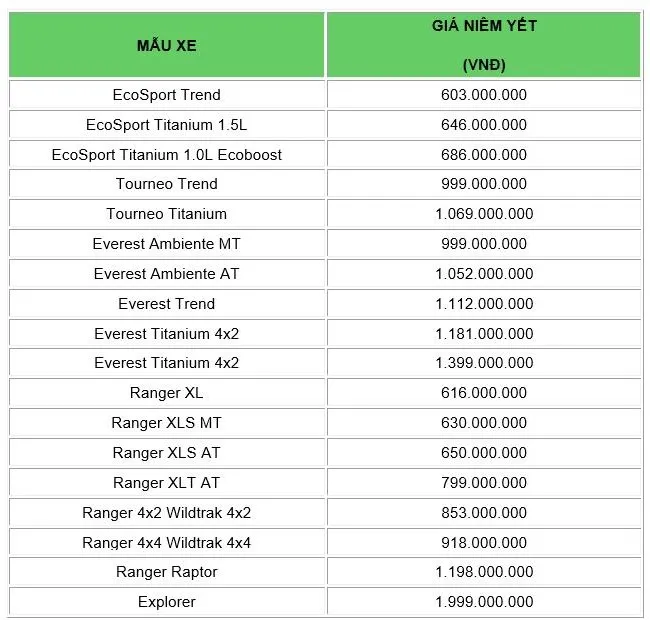Click the Explorer model cell
The height and width of the screenshot is (620, 650).
click(166, 602)
